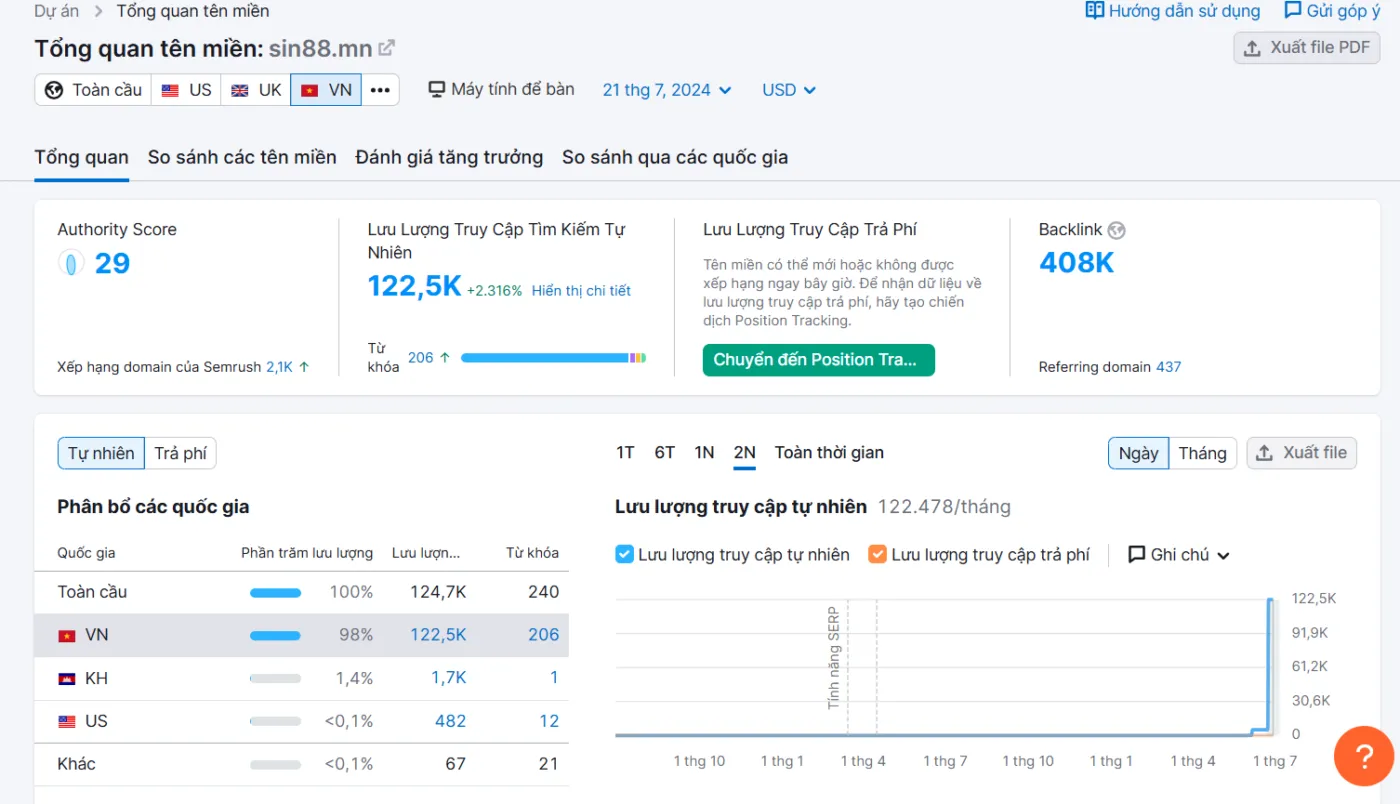Click the upload icon in Xuất file PDF

pos(1252,48)
